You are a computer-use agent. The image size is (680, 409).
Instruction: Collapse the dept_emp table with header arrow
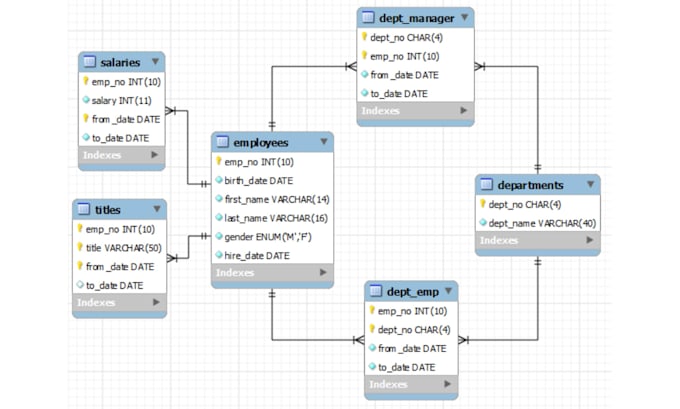tap(448, 291)
